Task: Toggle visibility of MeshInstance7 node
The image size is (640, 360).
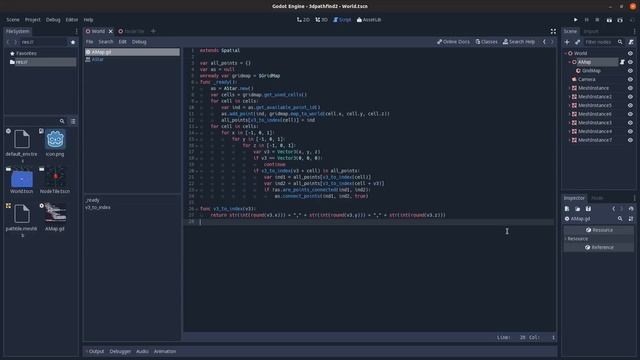Action: [630, 140]
